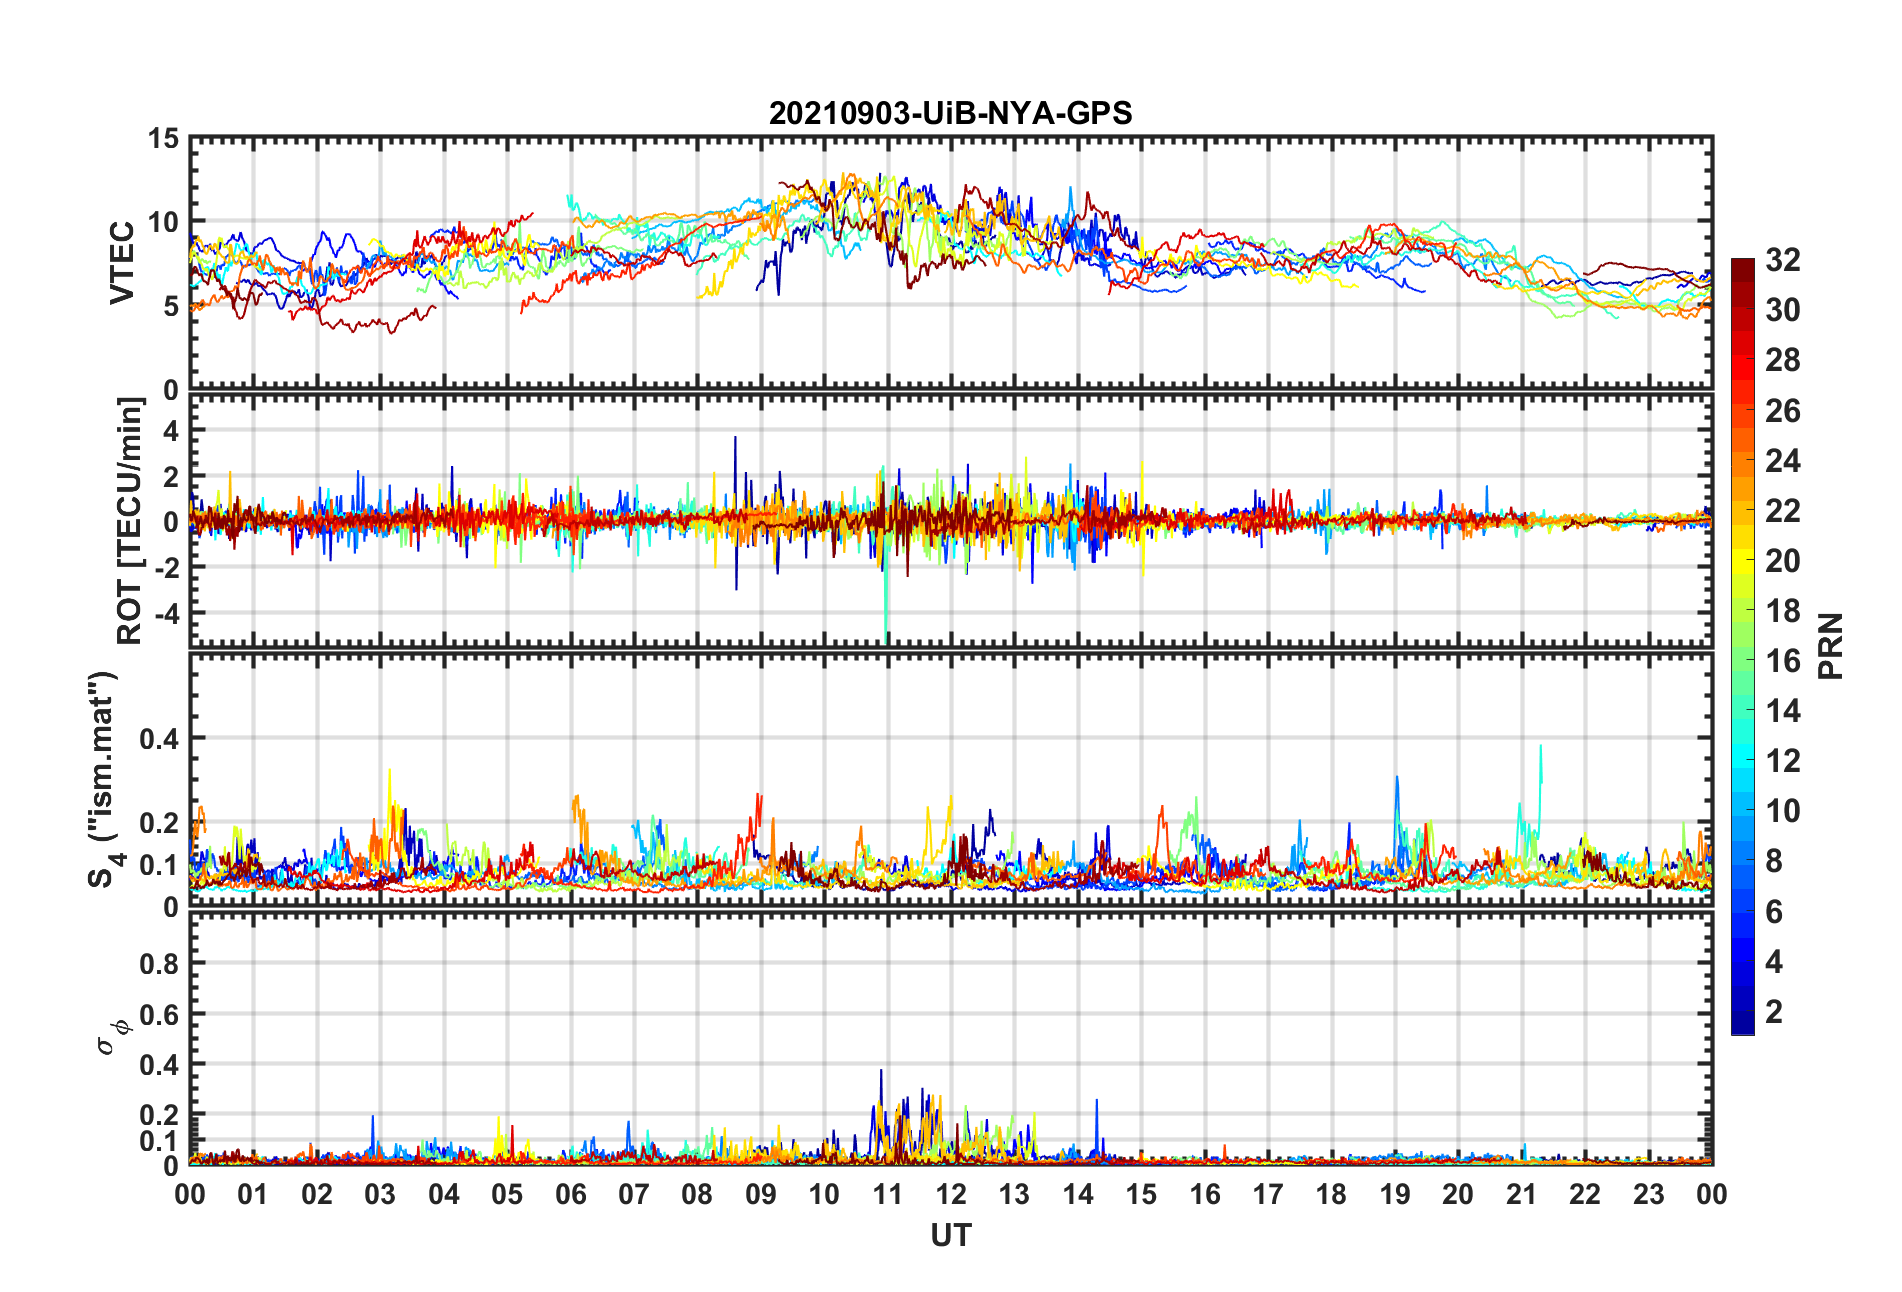Screen dimensions: 1902x1292
Task: Click the S4 ("ism.mat") axis label
Action: point(106,780)
